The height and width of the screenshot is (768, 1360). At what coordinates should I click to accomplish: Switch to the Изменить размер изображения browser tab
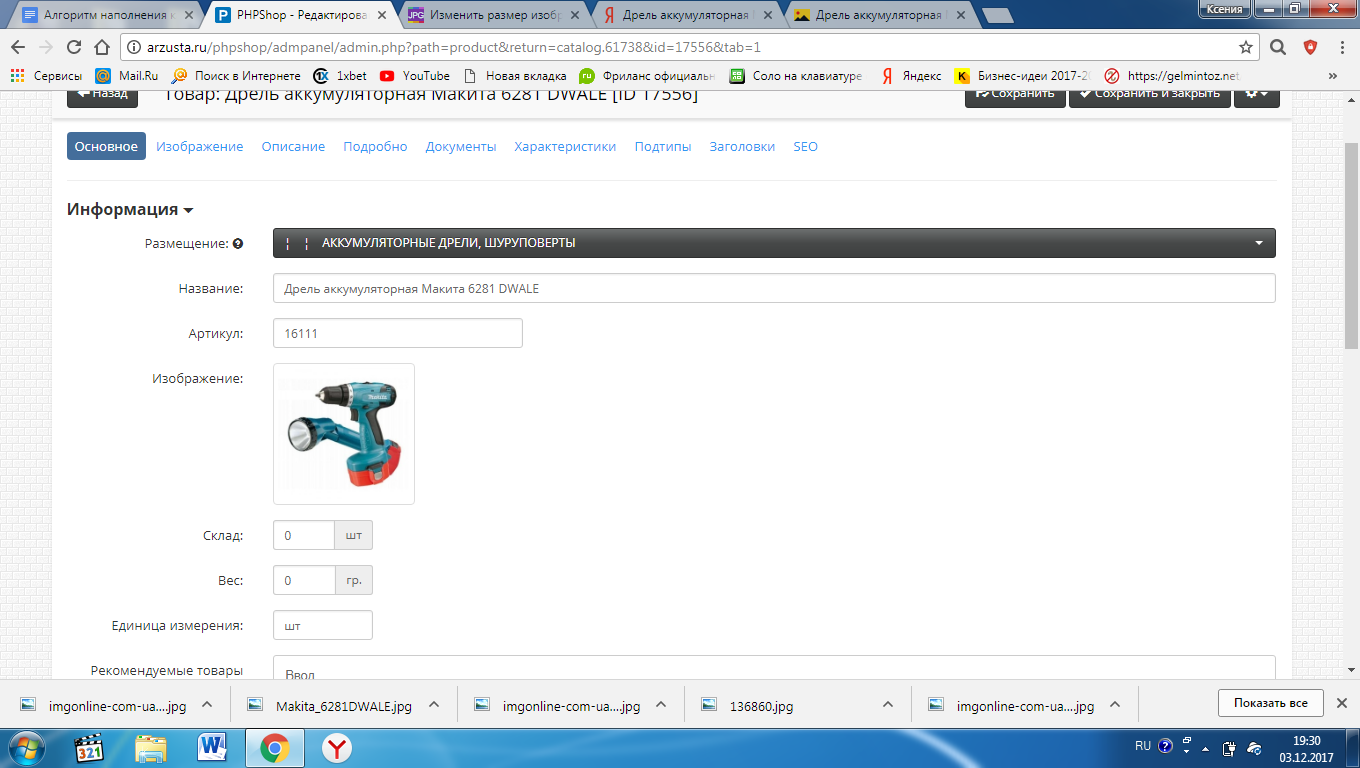tap(495, 15)
